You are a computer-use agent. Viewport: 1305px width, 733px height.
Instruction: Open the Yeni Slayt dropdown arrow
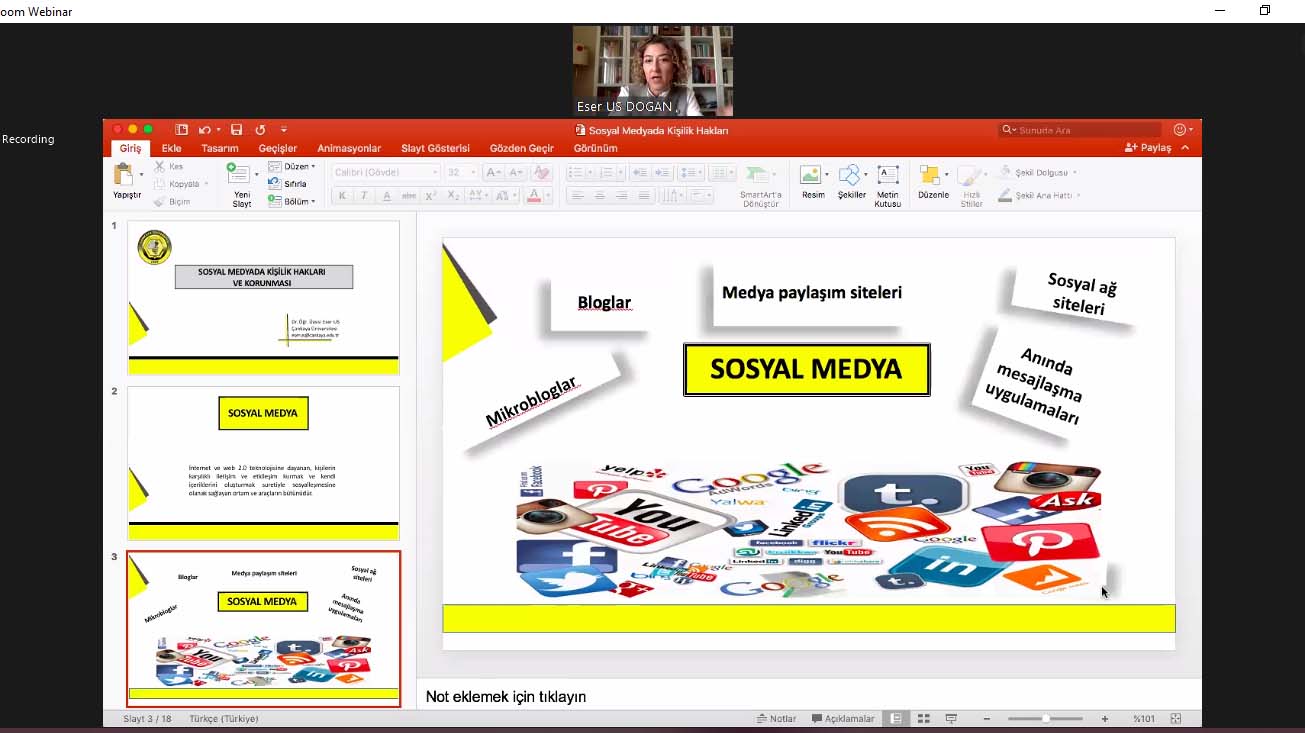[x=256, y=175]
